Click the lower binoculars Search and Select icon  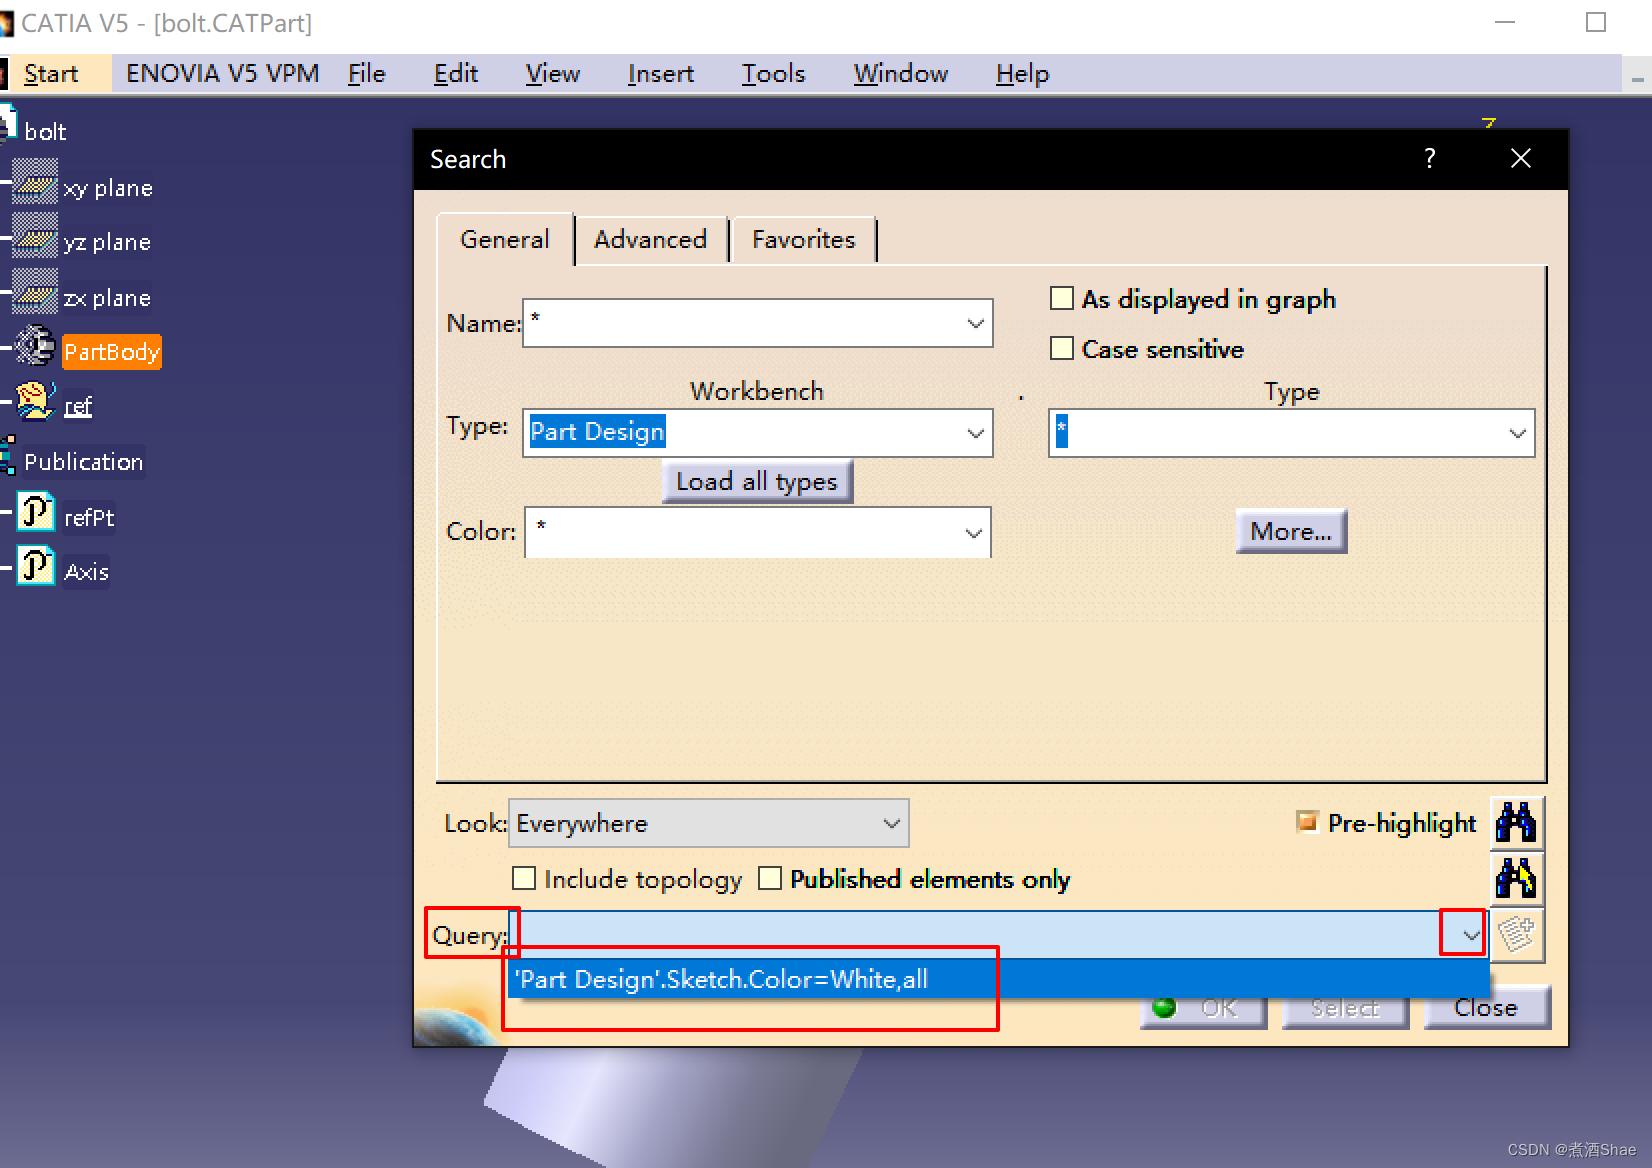1516,879
